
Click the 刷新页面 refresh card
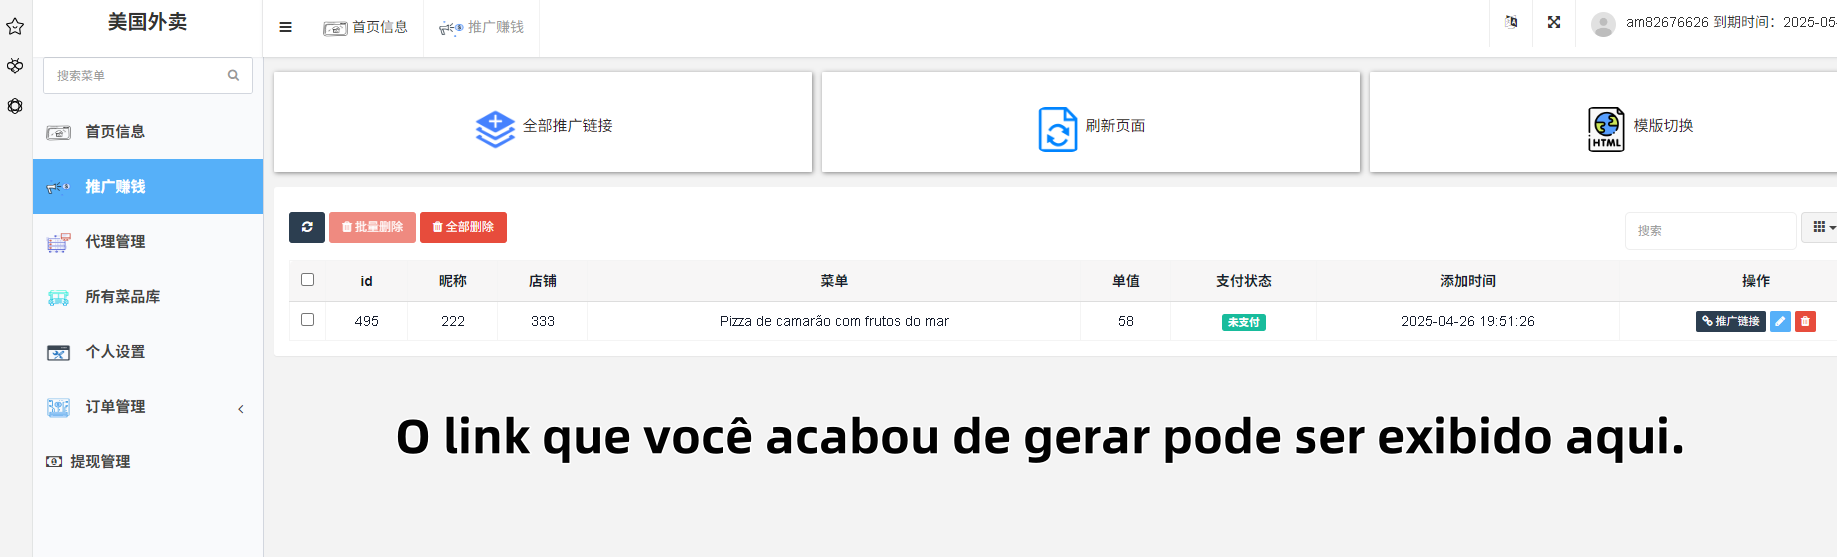click(1091, 122)
